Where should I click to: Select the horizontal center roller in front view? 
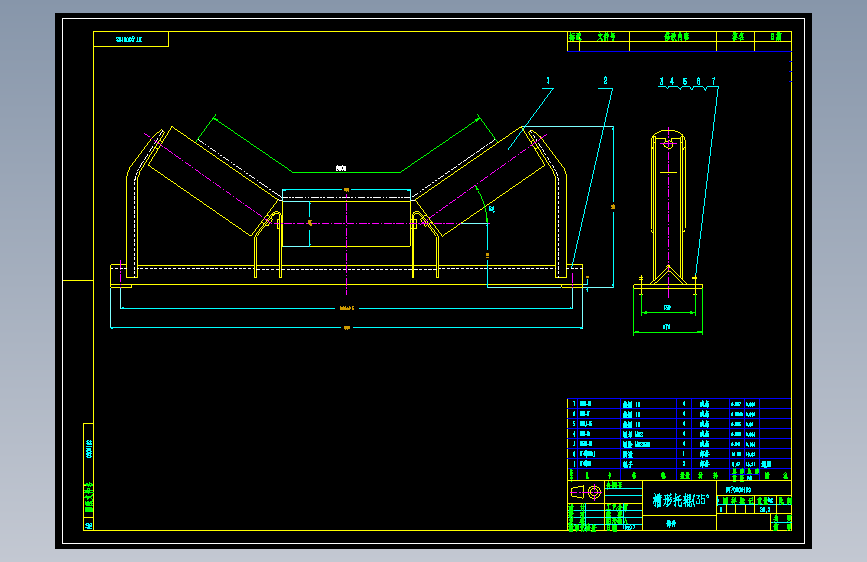pos(347,223)
